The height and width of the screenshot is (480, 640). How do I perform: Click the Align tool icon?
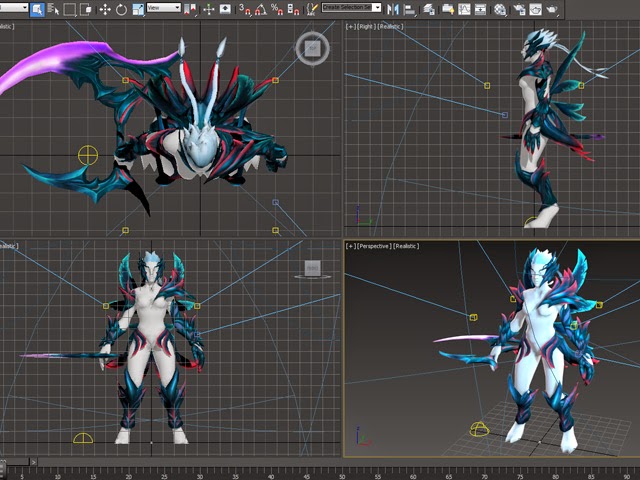tap(409, 9)
